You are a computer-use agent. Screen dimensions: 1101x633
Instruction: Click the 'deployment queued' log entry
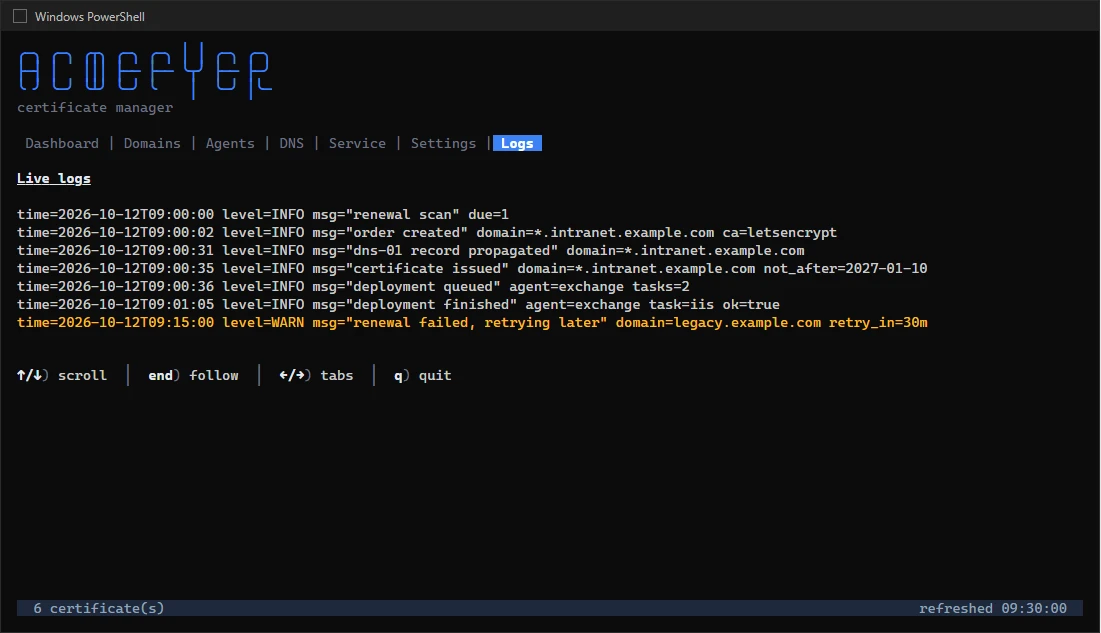point(353,287)
